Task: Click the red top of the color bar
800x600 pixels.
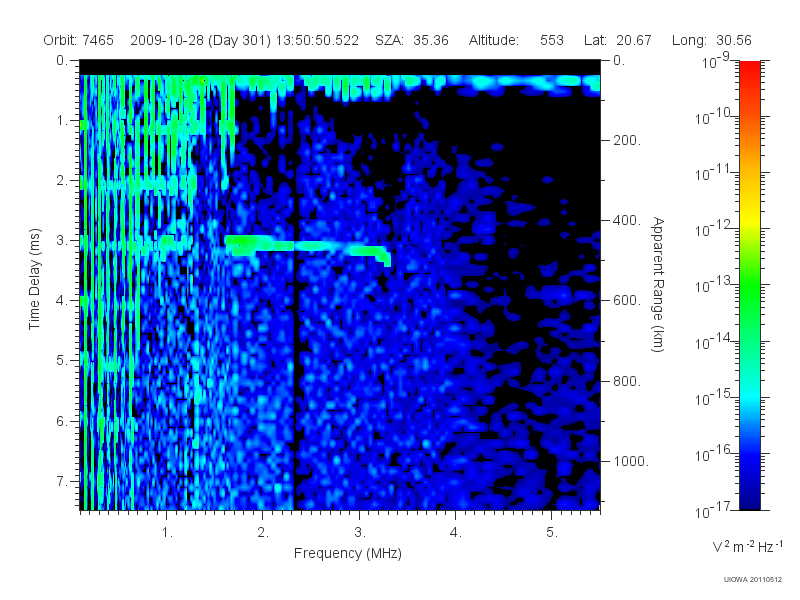Action: point(750,69)
